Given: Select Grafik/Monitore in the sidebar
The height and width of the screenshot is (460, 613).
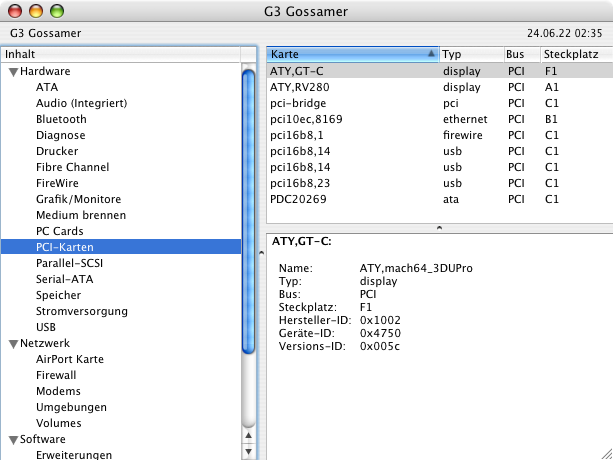Looking at the screenshot, I should [78, 199].
